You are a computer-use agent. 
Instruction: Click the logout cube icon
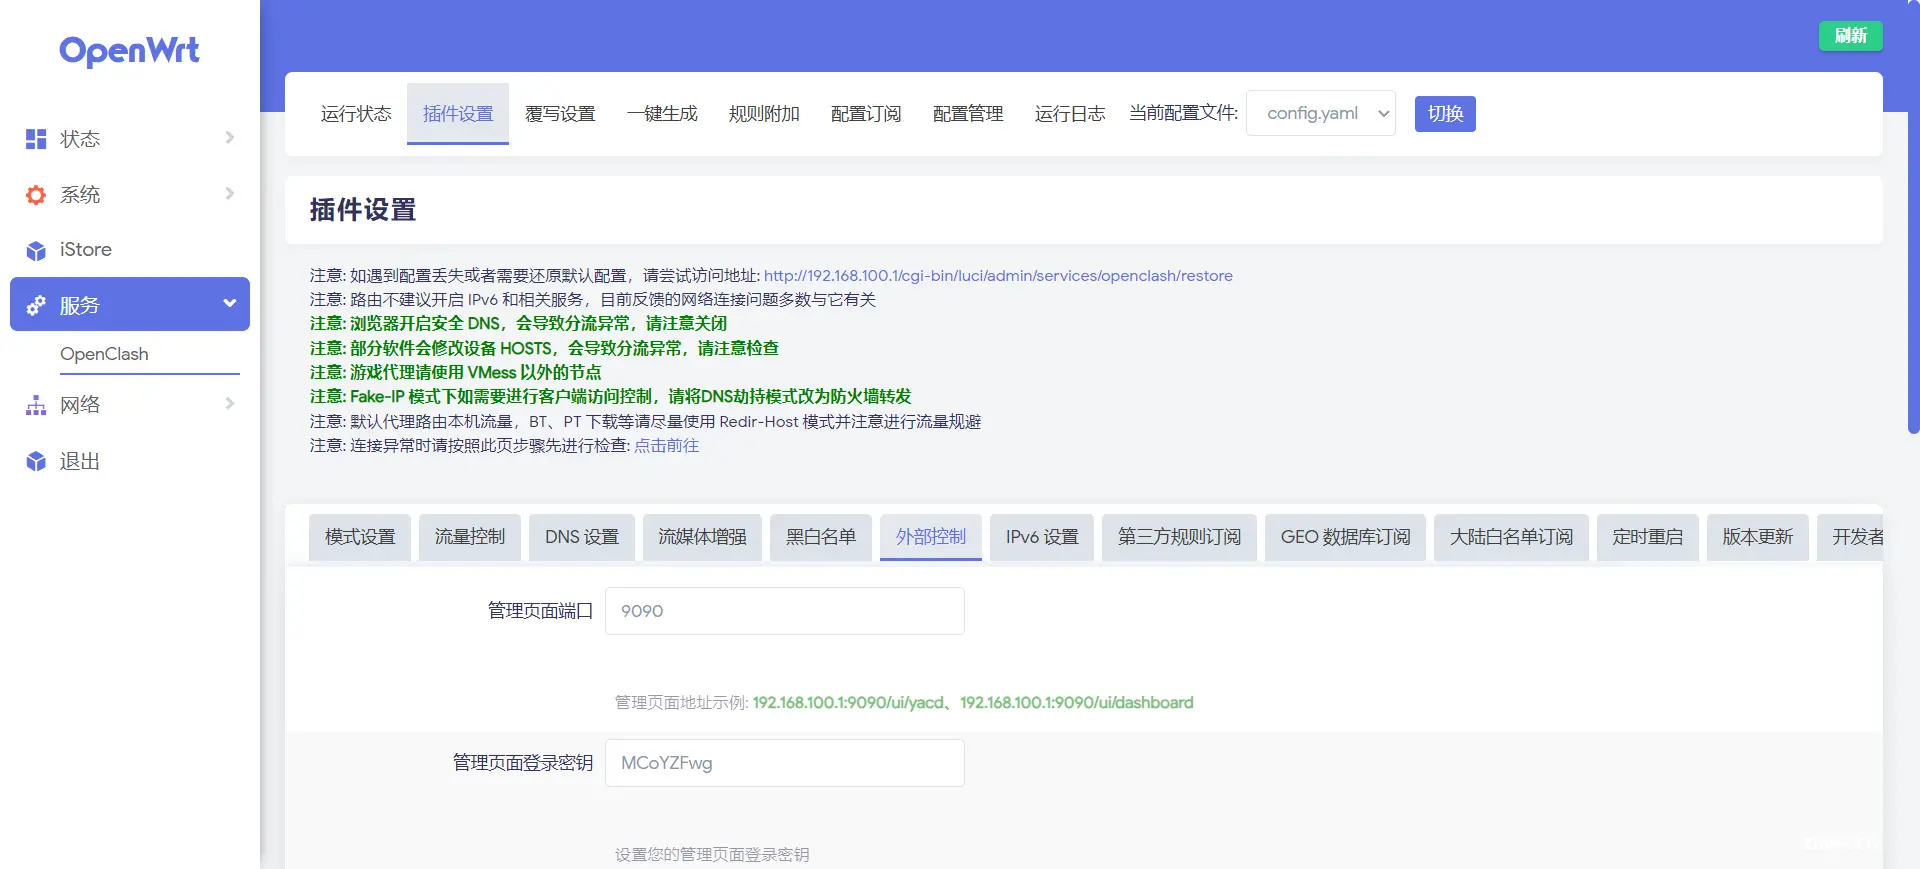tap(36, 461)
